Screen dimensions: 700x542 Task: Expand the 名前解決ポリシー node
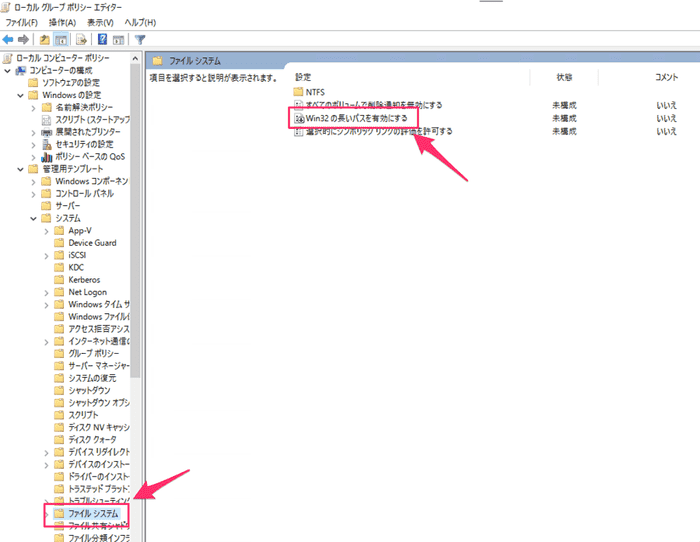(33, 108)
